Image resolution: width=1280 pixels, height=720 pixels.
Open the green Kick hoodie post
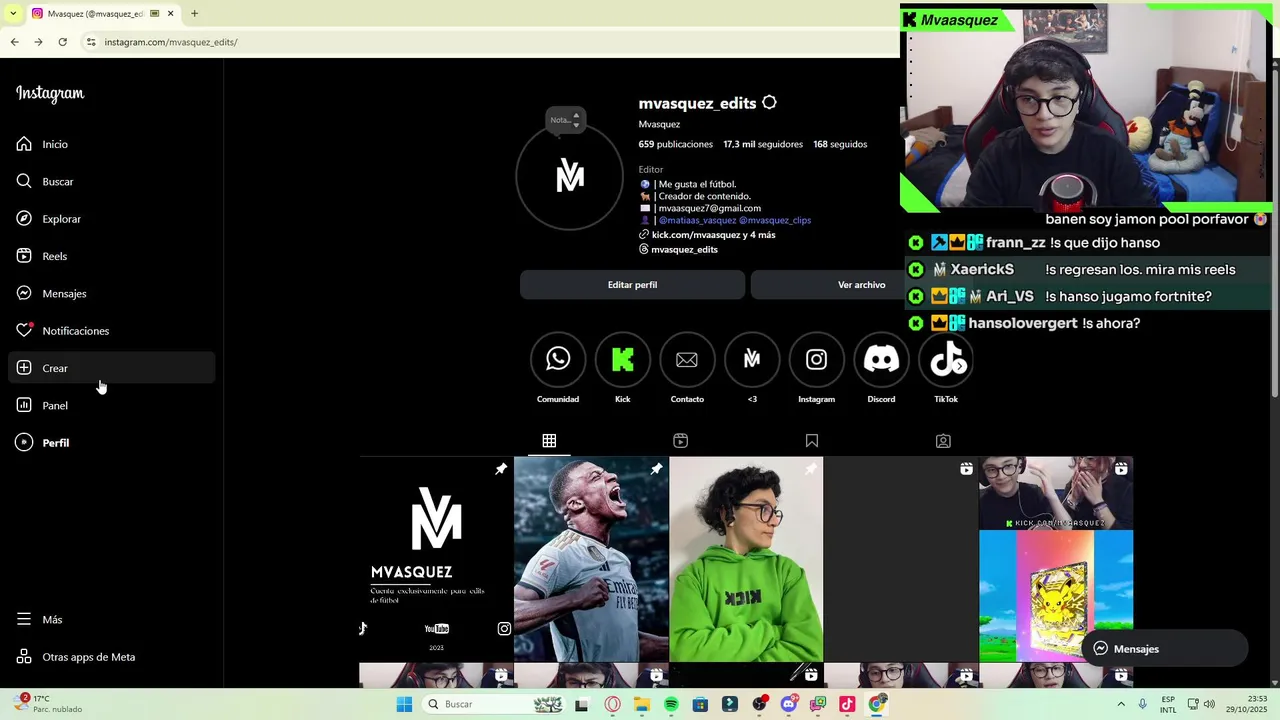[746, 559]
